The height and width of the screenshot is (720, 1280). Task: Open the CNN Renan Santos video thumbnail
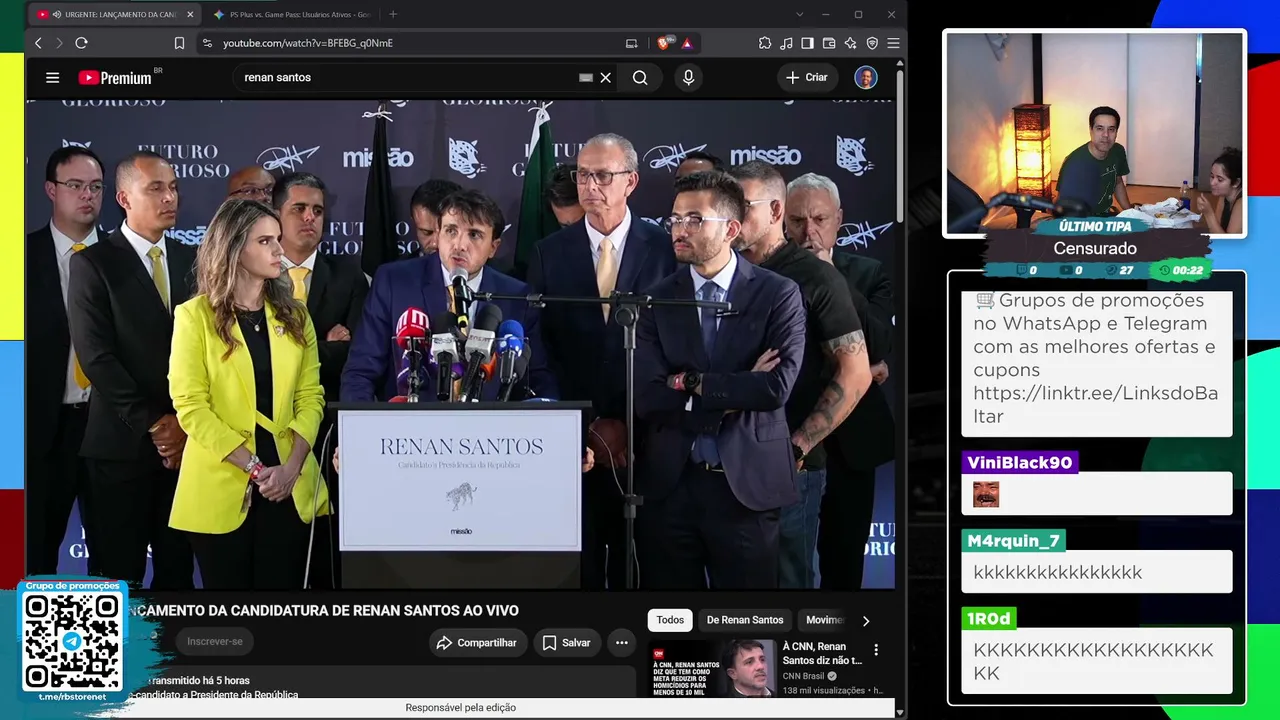click(x=713, y=668)
